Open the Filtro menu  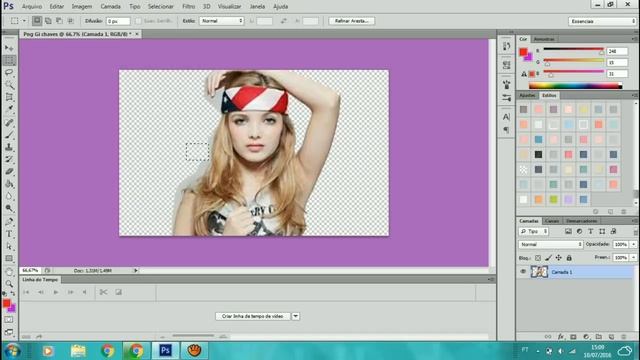click(x=188, y=7)
